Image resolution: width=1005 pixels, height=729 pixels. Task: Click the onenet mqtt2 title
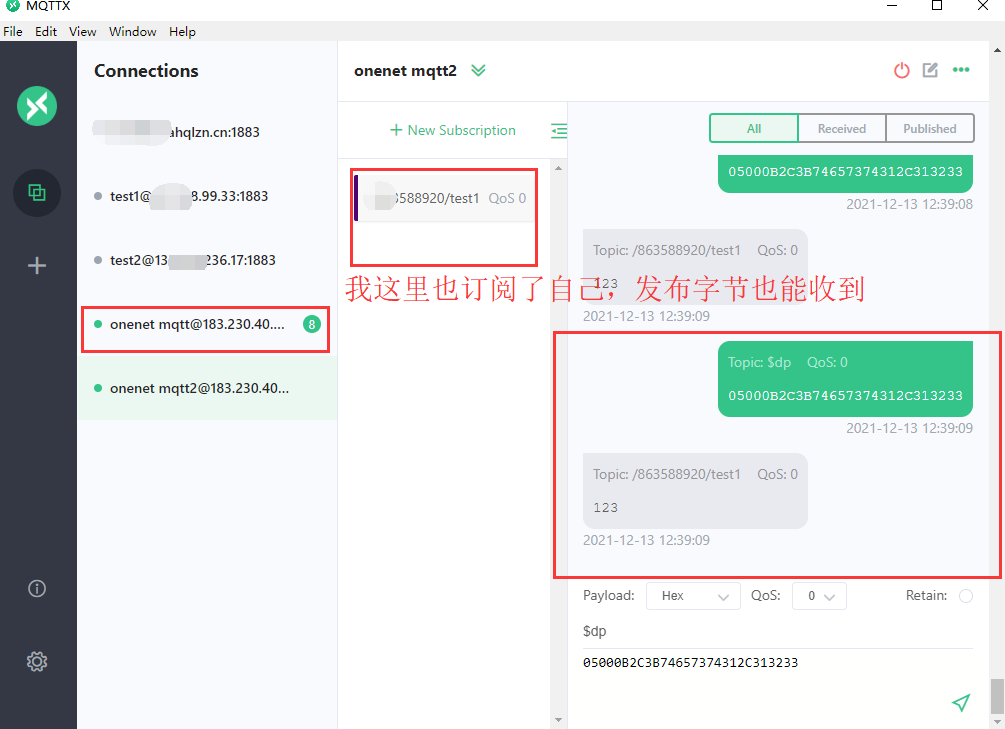point(405,71)
